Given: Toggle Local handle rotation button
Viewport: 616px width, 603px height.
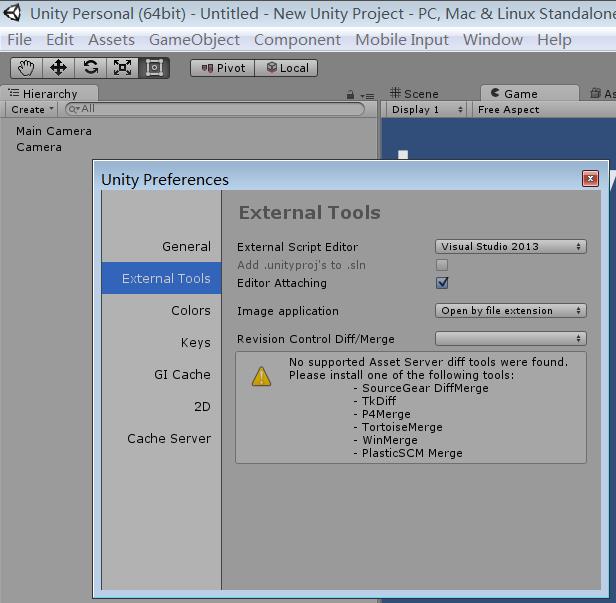Looking at the screenshot, I should [287, 68].
